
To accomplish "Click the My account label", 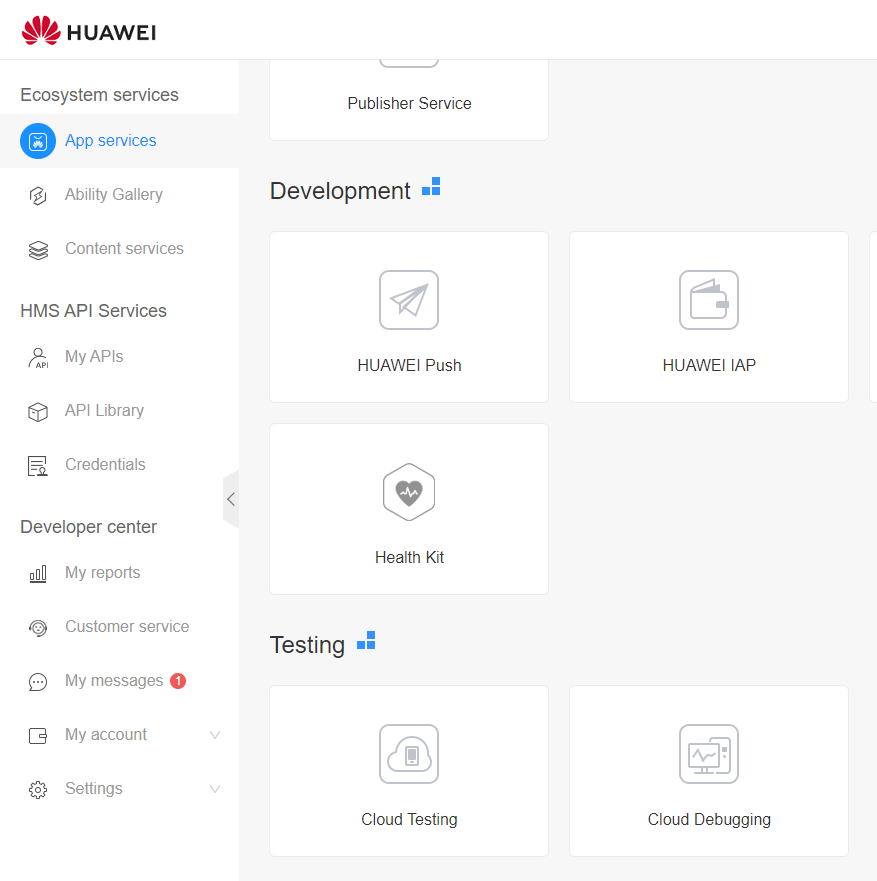I will click(106, 734).
